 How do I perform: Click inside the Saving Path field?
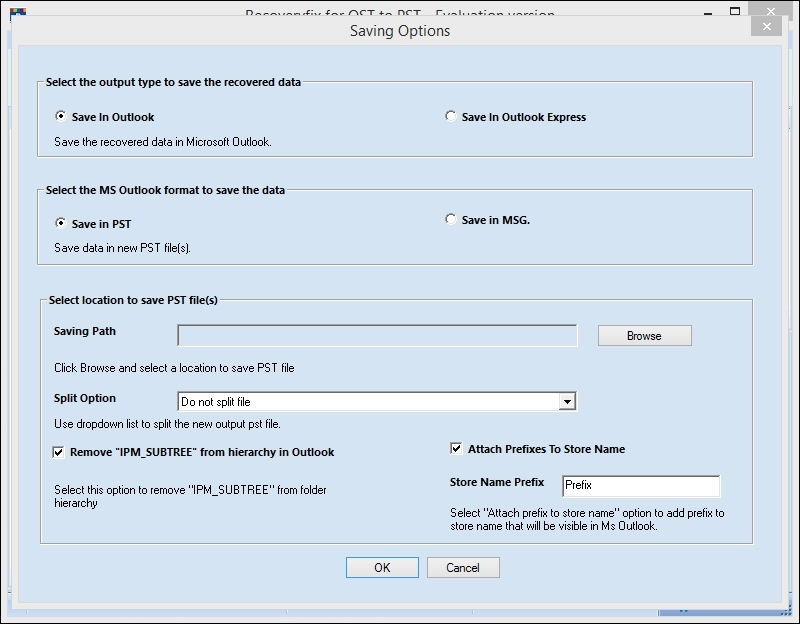point(375,335)
